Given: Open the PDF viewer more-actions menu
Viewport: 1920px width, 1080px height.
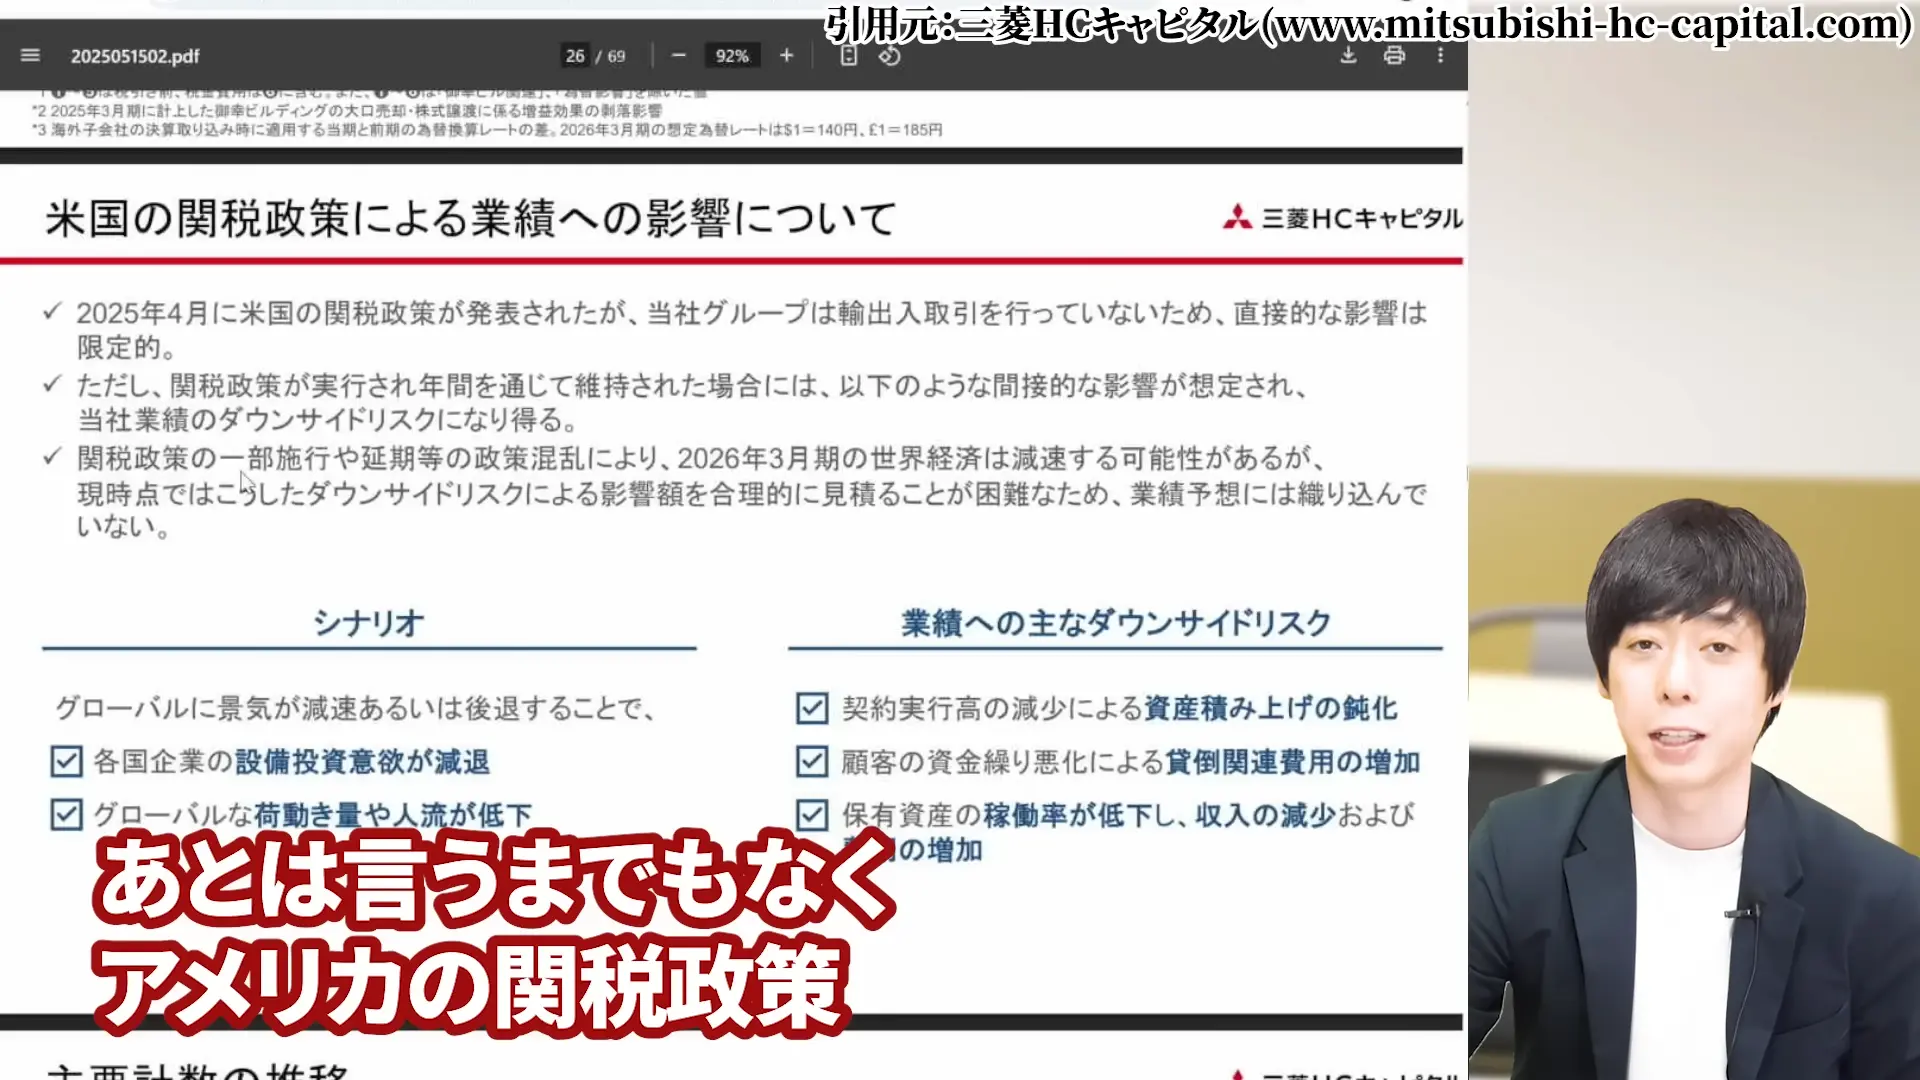Looking at the screenshot, I should coord(1440,56).
